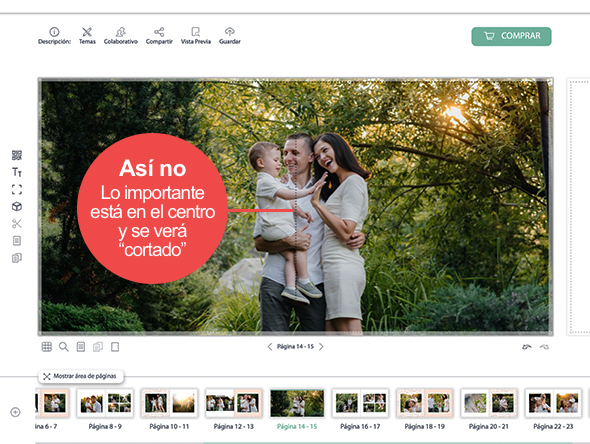
Task: Open the Descripción info icon
Action: (x=54, y=32)
